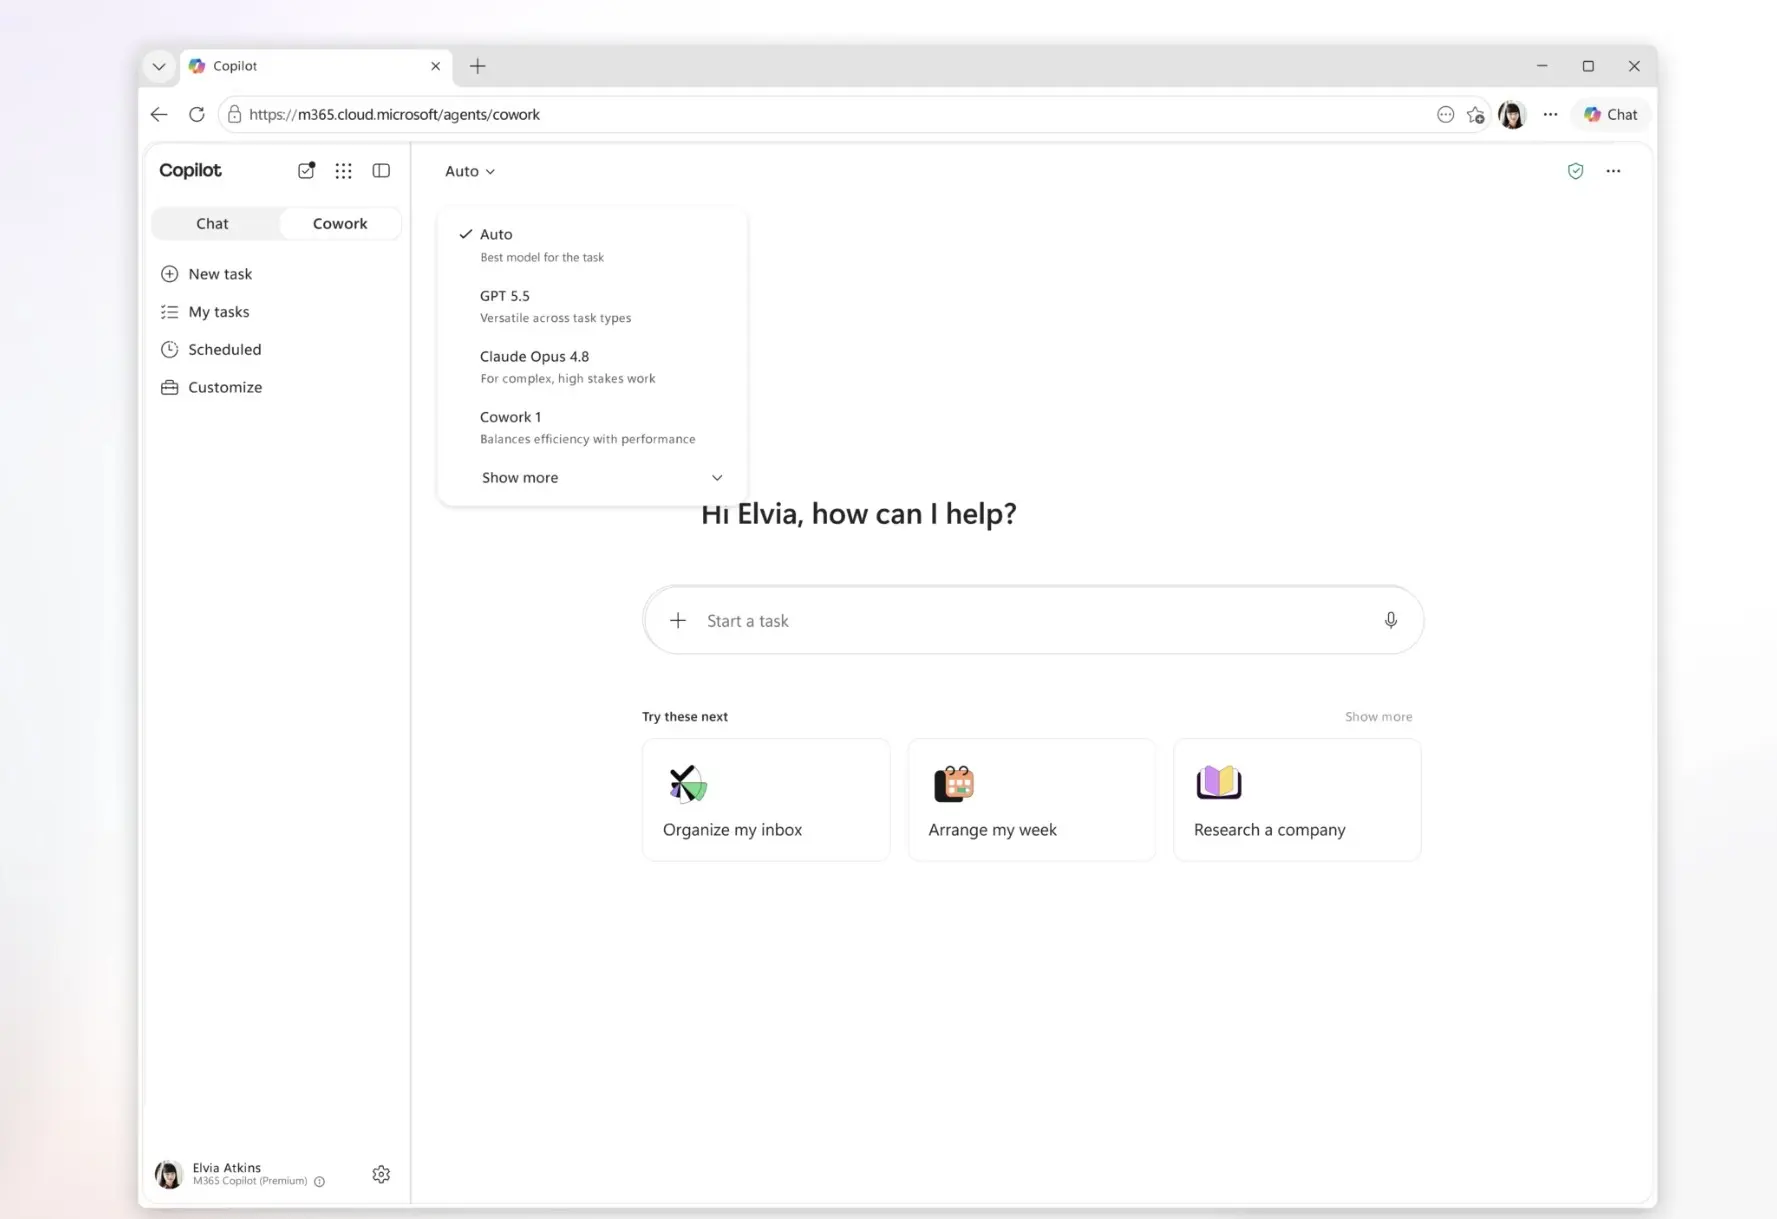
Task: Collapse sidebar with the panel icon
Action: 381,171
